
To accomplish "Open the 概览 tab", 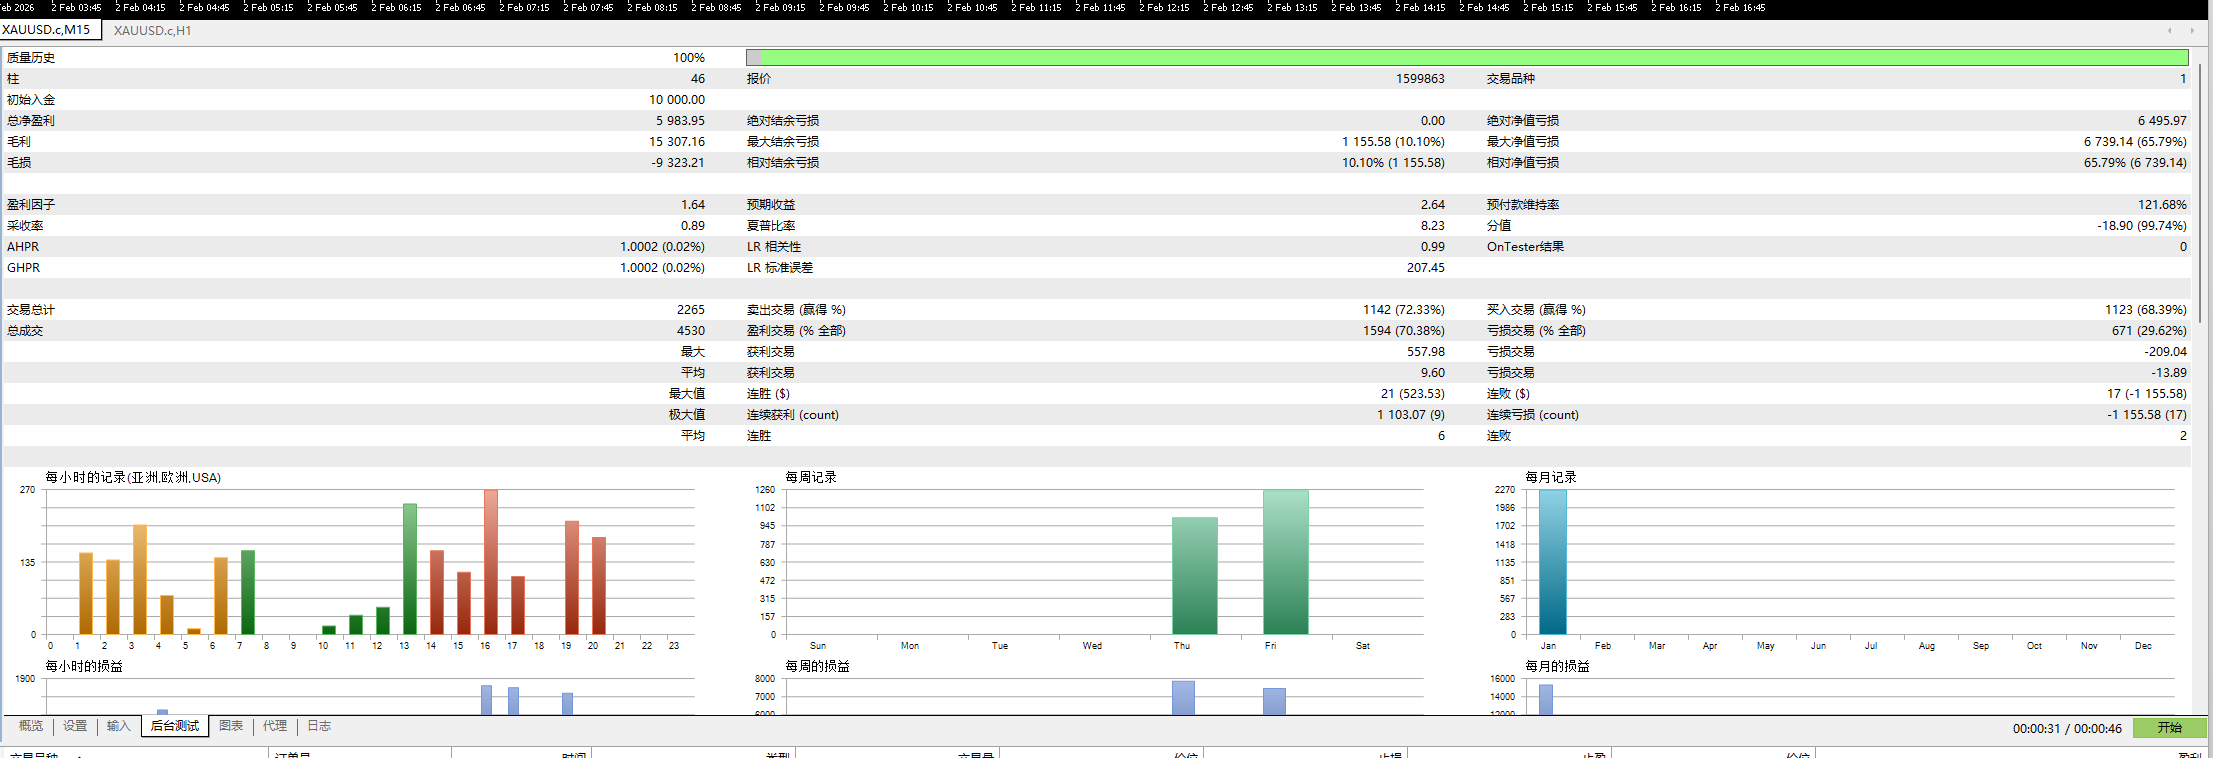I will coord(31,726).
